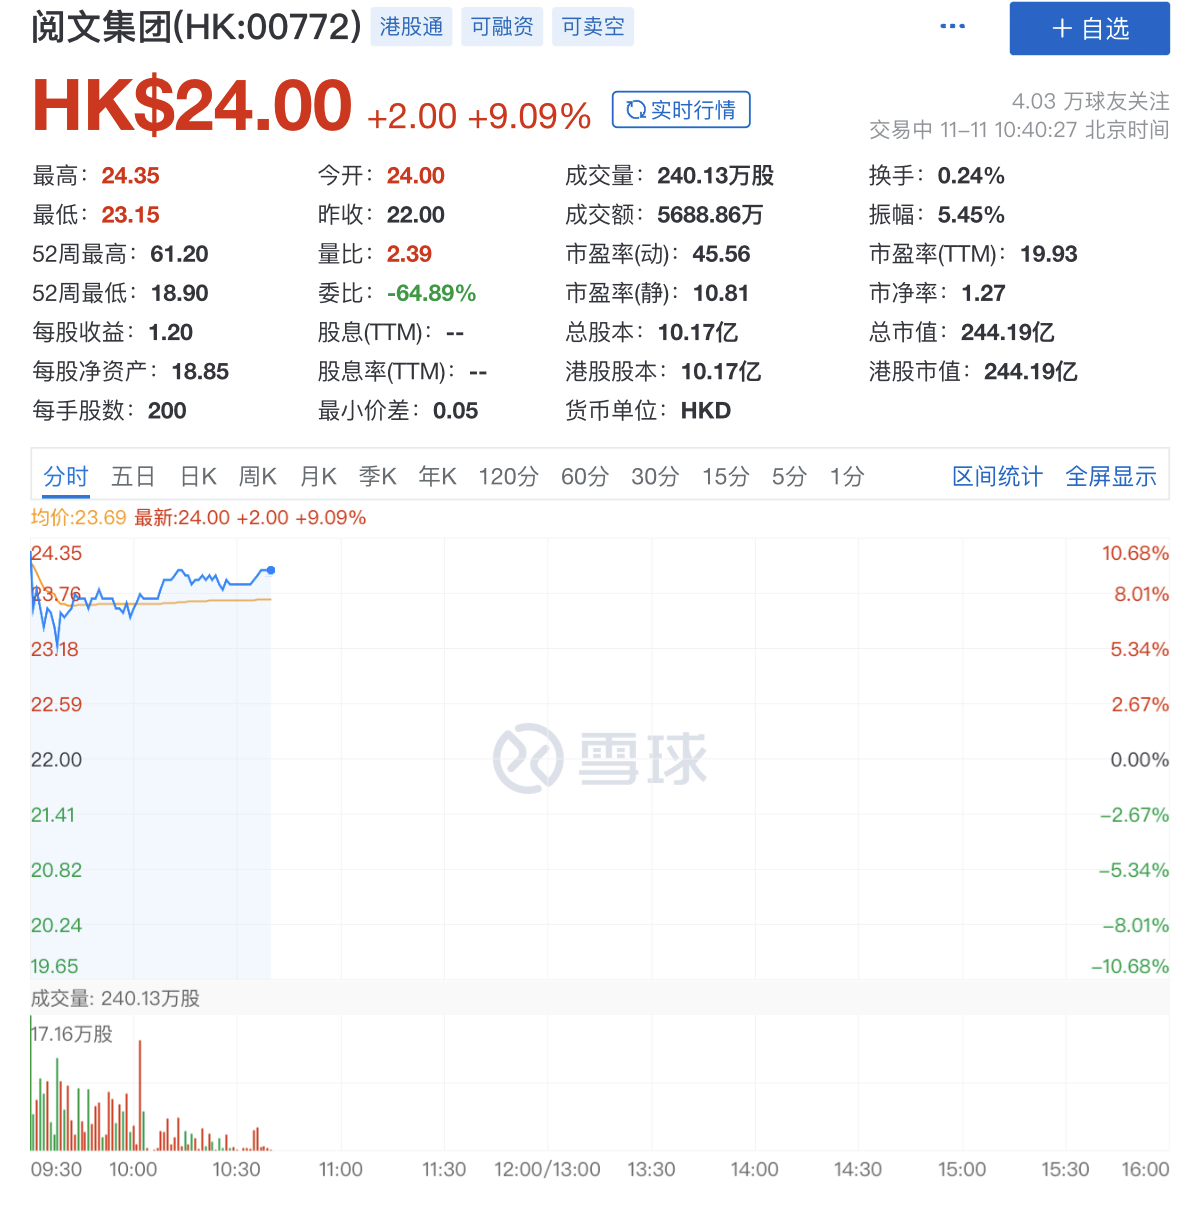Select the 60分 interval tab
1201x1206 pixels.
click(585, 477)
